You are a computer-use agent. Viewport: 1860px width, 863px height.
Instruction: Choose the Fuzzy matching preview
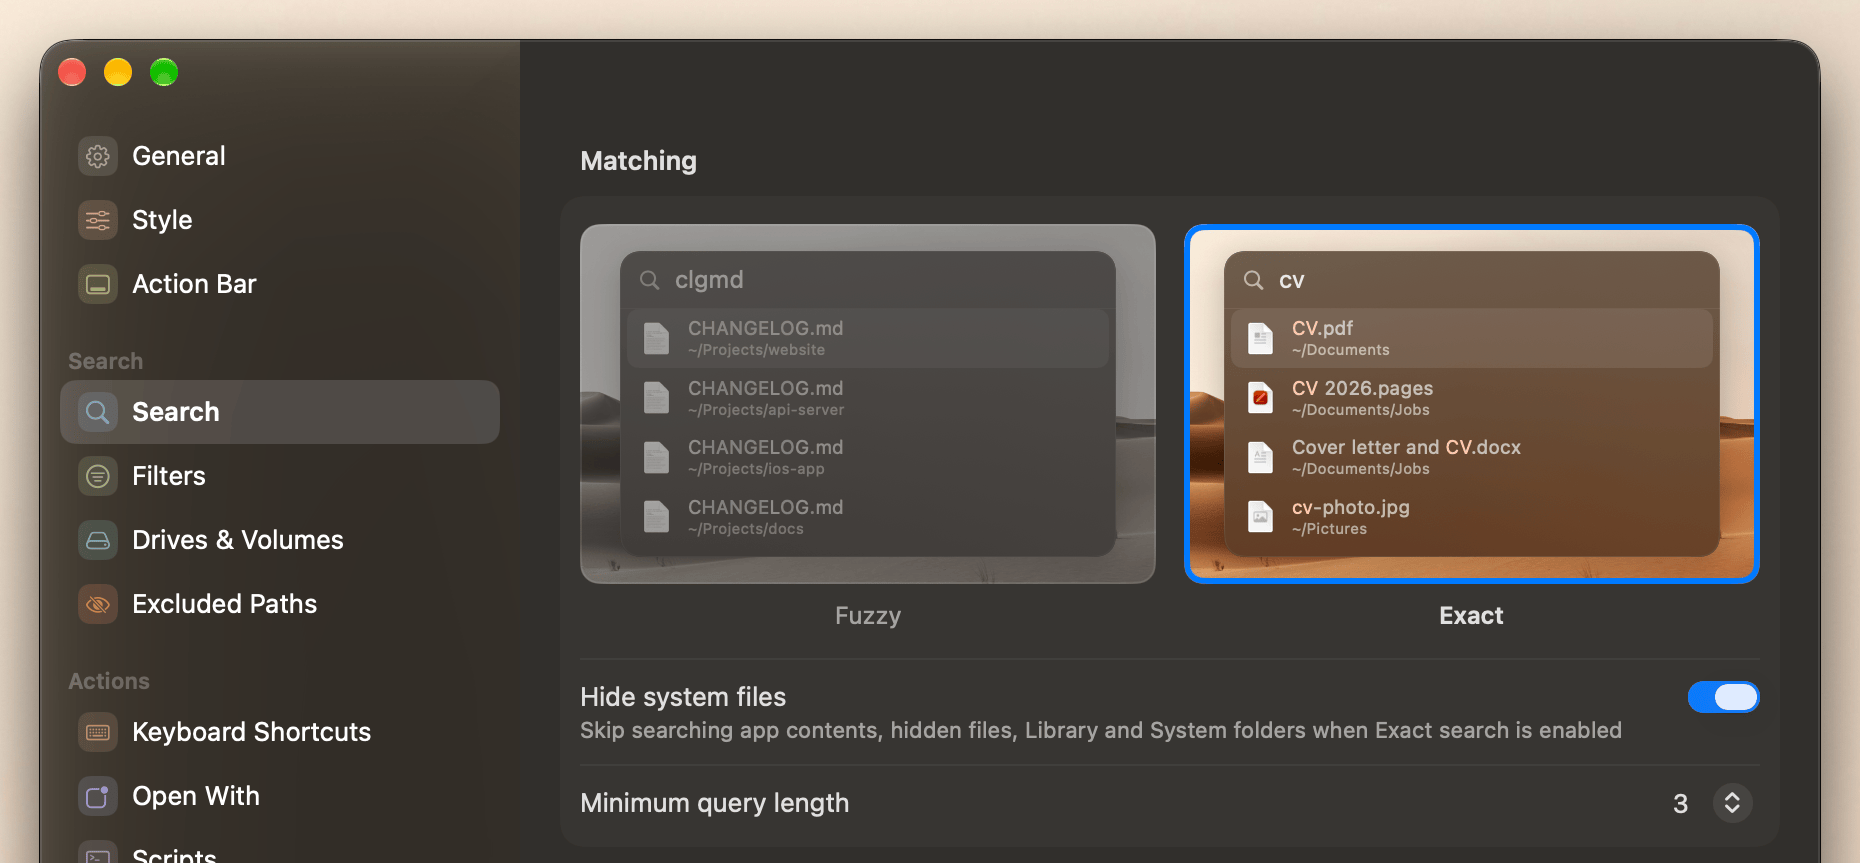(x=868, y=404)
